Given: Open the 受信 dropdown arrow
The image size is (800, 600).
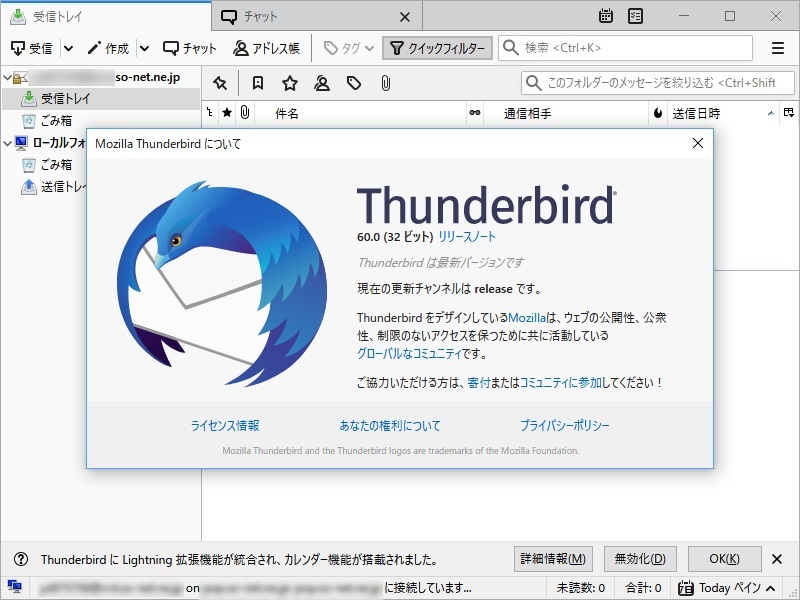Looking at the screenshot, I should (x=67, y=46).
